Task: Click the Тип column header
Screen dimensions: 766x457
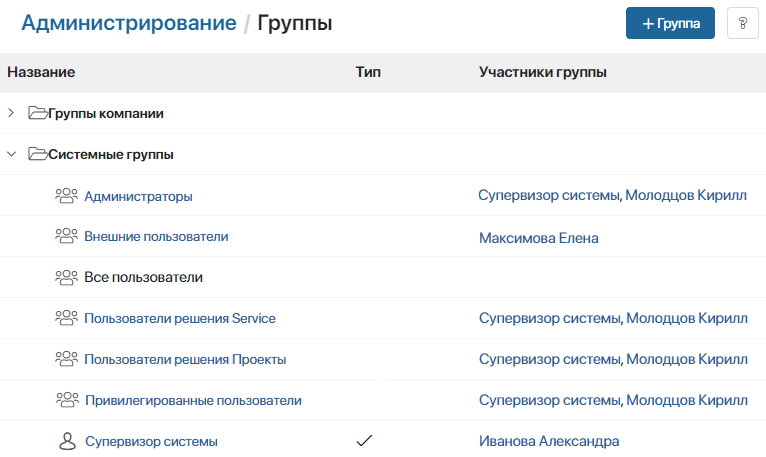Action: 368,72
